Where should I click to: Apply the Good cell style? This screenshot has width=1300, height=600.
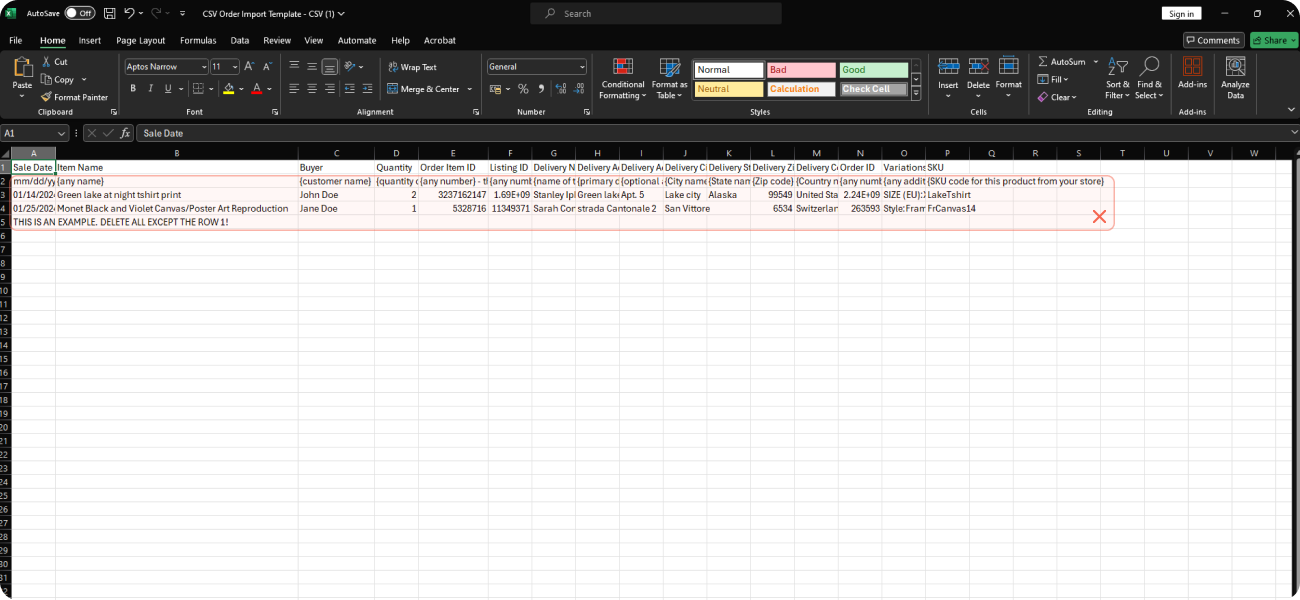pyautogui.click(x=873, y=70)
